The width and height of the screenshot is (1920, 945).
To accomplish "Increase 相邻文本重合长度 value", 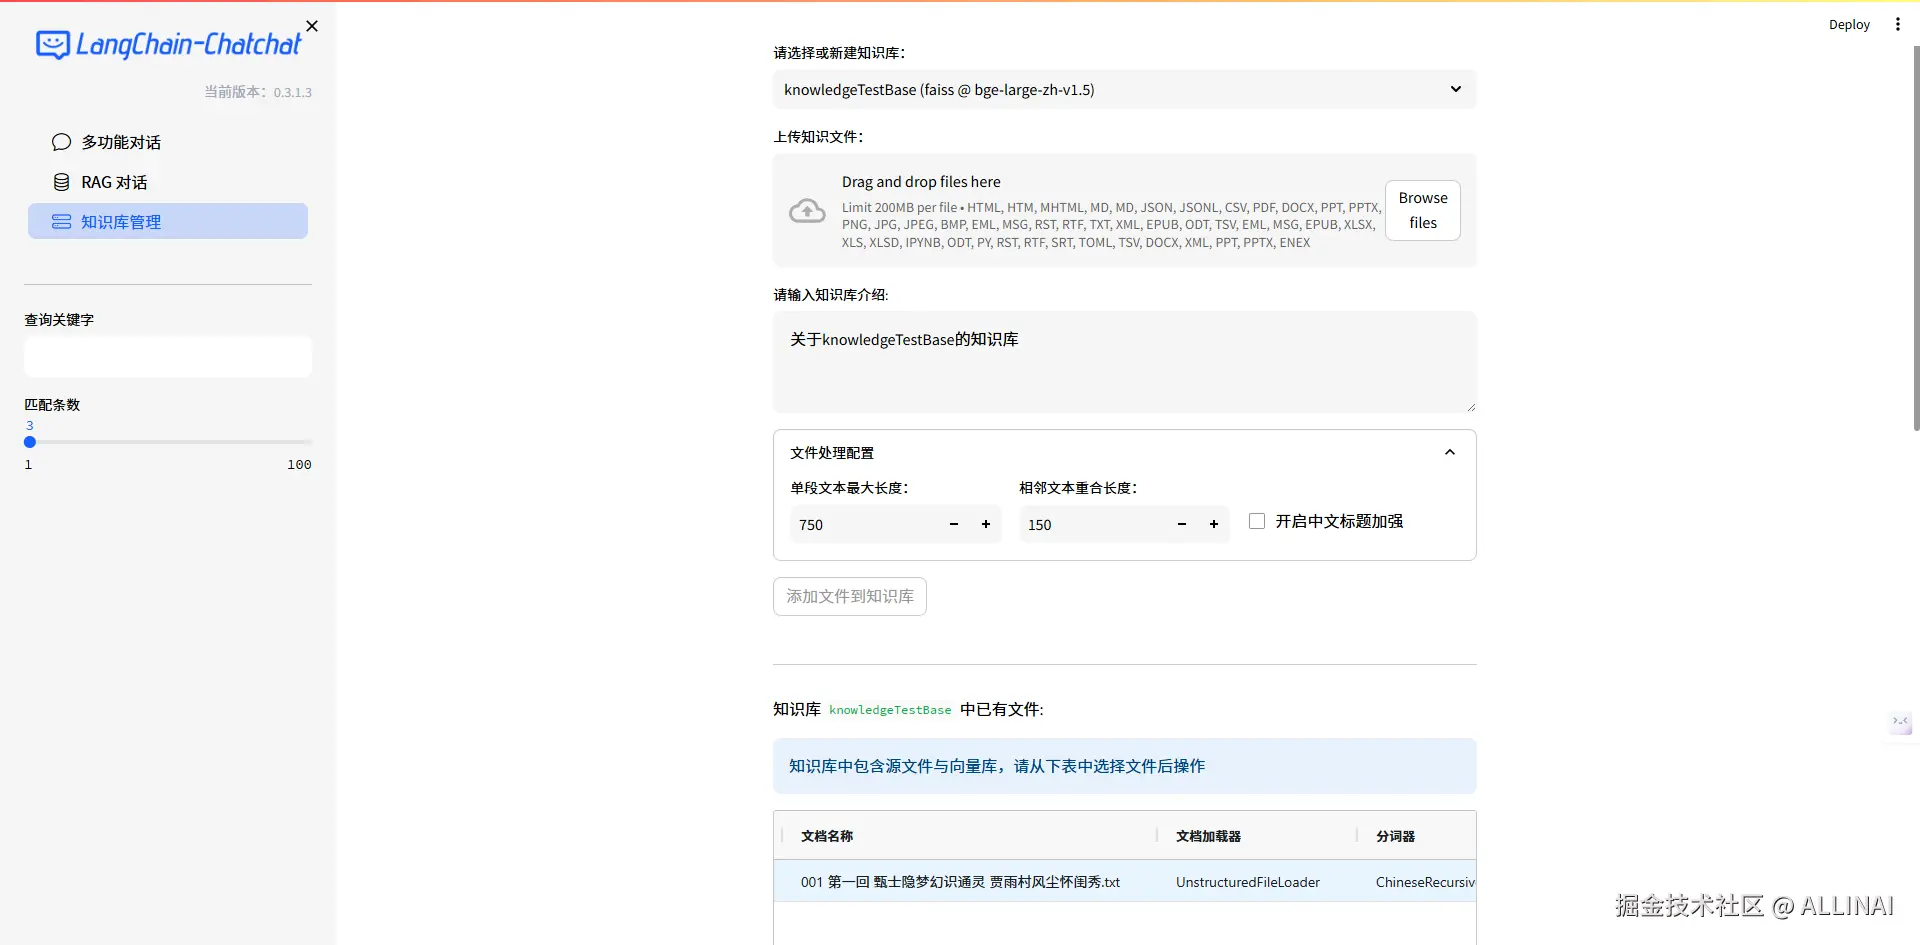I will 1214,524.
